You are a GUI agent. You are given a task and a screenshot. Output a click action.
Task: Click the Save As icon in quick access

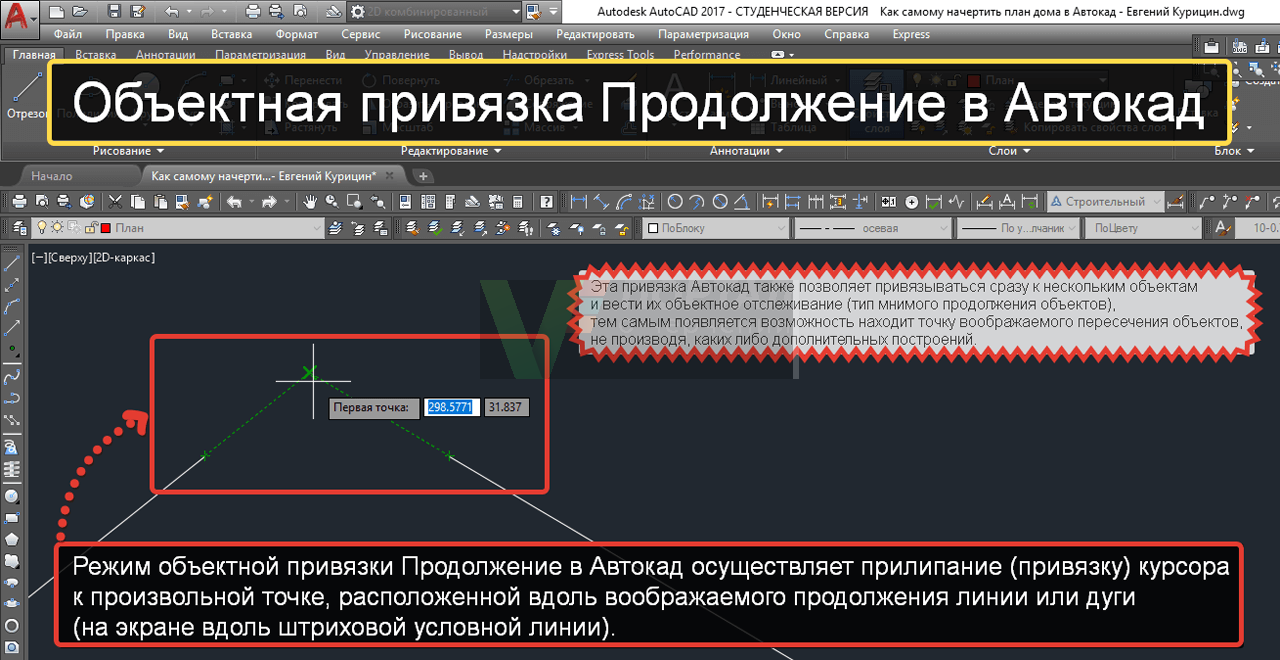coord(137,12)
